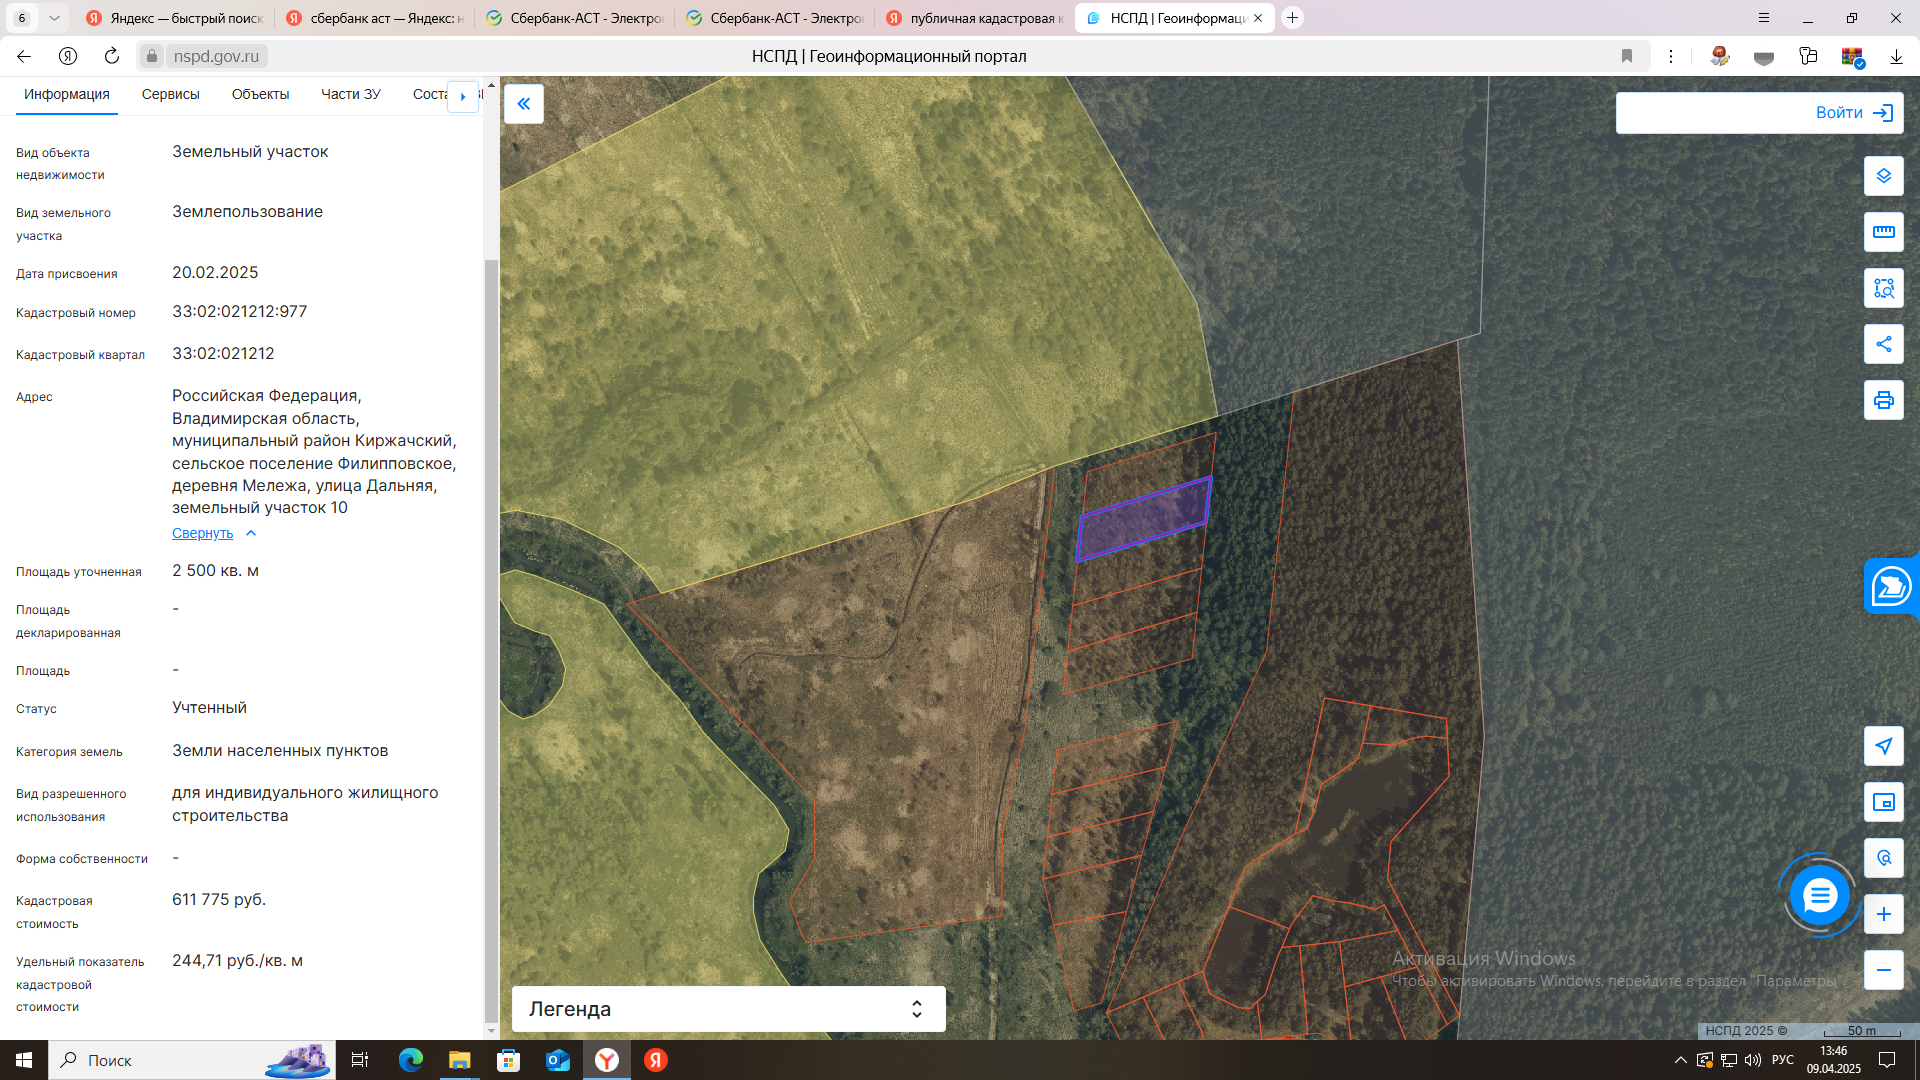This screenshot has height=1080, width=1920.
Task: Open the blue chat bubble button
Action: click(1819, 895)
